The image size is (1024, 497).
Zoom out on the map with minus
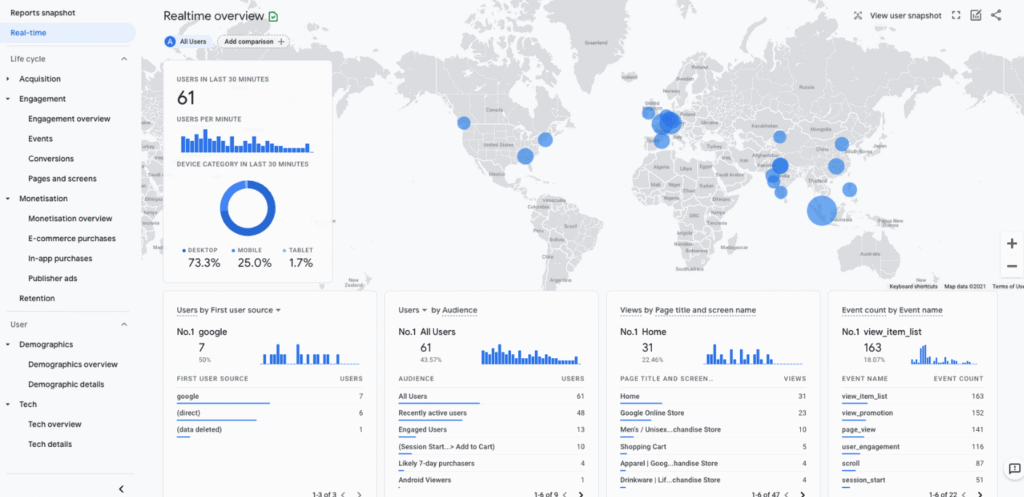[1012, 266]
